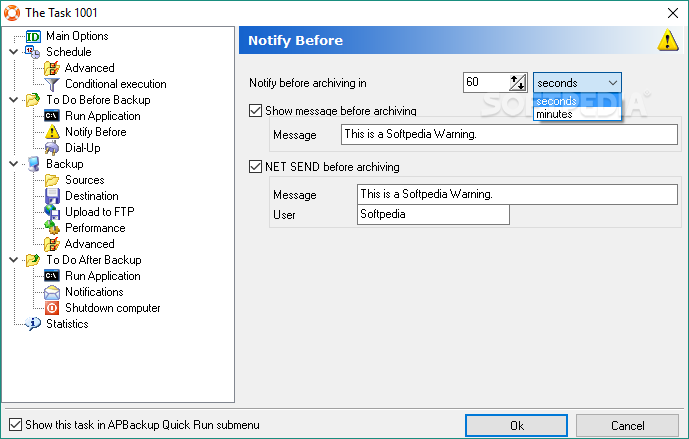Click the To Do Before Backup folder icon
689x439 pixels.
click(33, 100)
